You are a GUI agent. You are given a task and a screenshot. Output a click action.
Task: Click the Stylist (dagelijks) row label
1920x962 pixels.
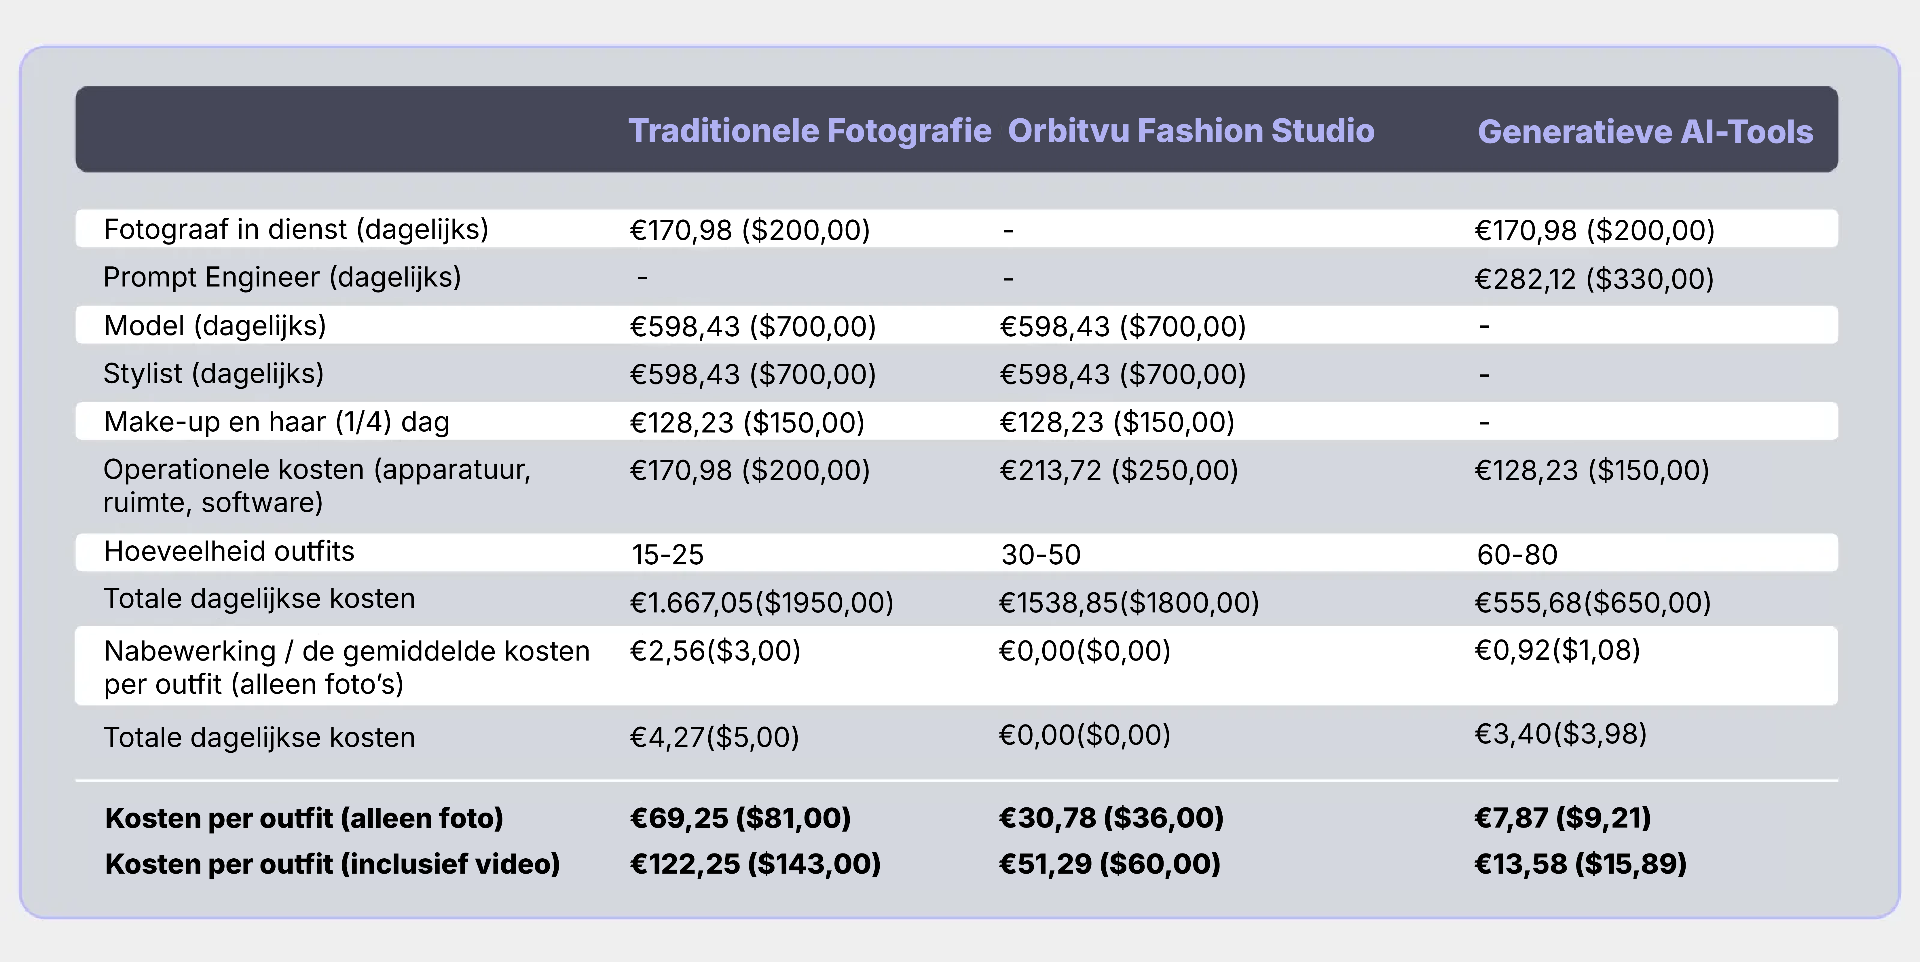pos(213,374)
